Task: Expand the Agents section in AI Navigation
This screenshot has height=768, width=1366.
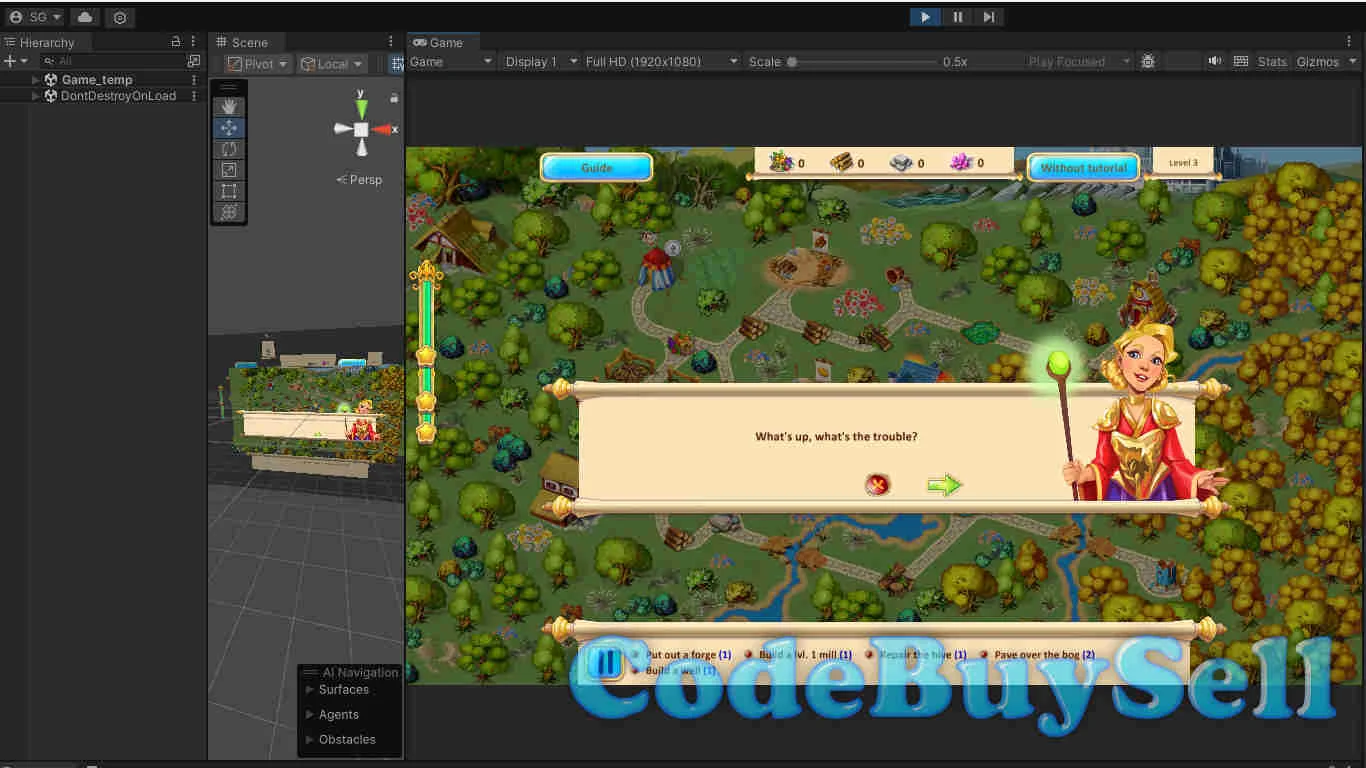Action: 309,715
